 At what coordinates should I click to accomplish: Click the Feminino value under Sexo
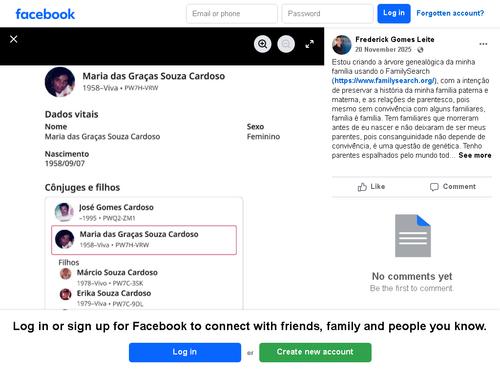(x=263, y=137)
